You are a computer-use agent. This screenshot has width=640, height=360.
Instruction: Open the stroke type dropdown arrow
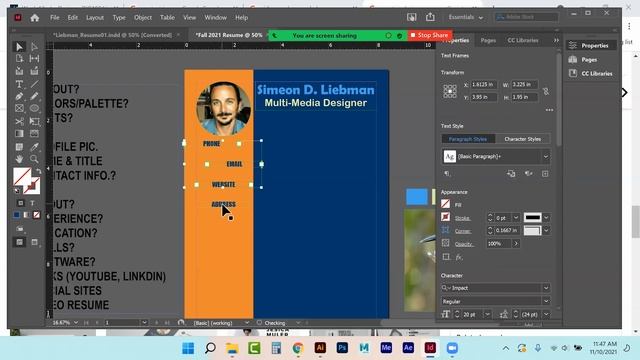[546, 218]
